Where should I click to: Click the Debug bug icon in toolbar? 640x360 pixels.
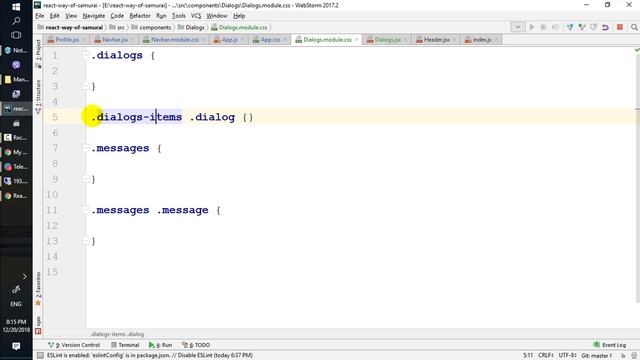tap(543, 27)
